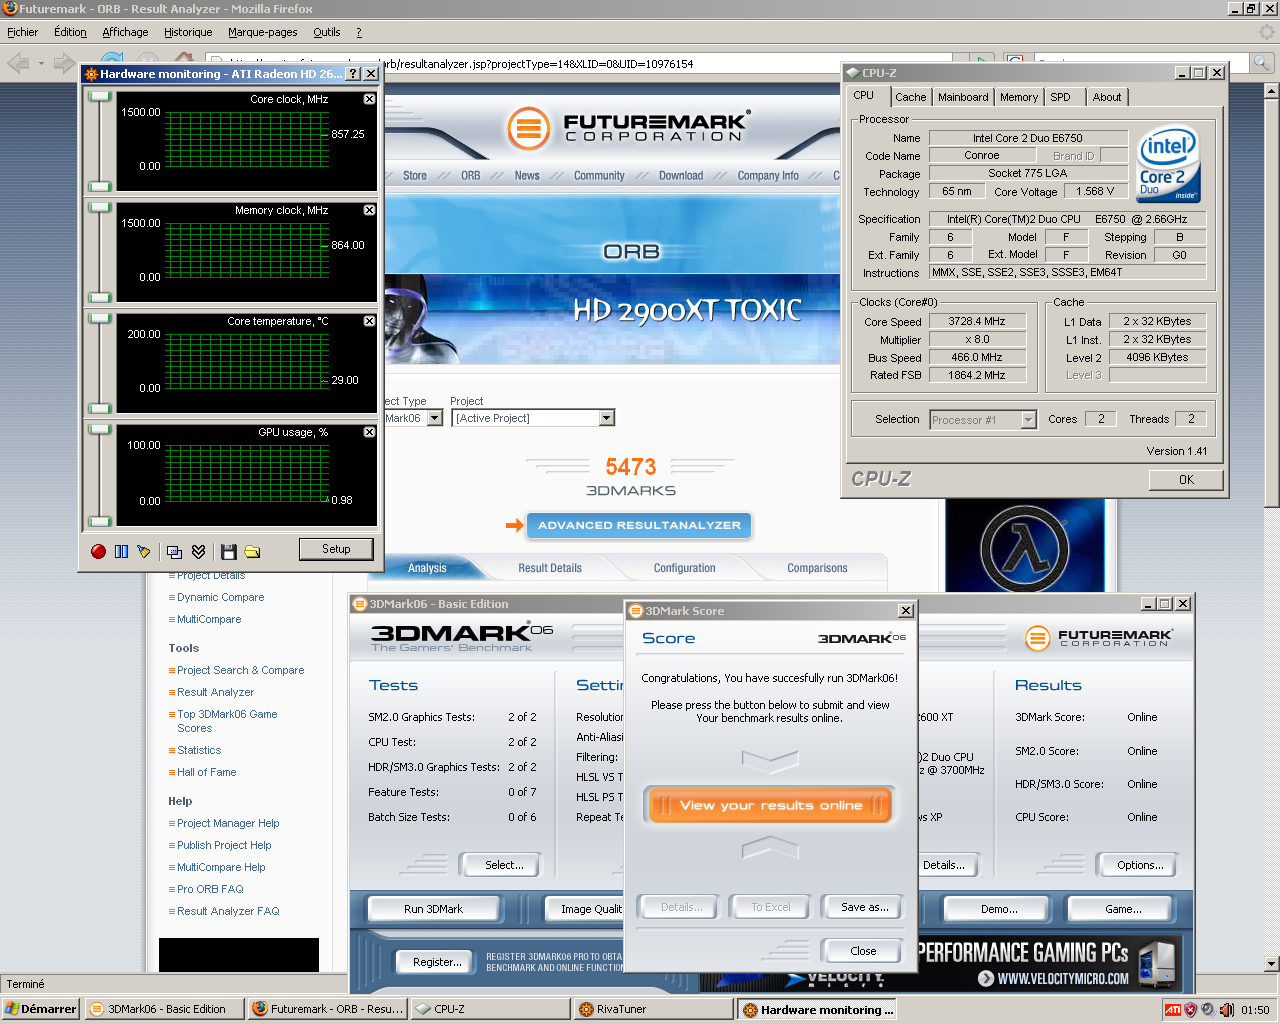
Task: Click View your results online button
Action: coord(770,805)
